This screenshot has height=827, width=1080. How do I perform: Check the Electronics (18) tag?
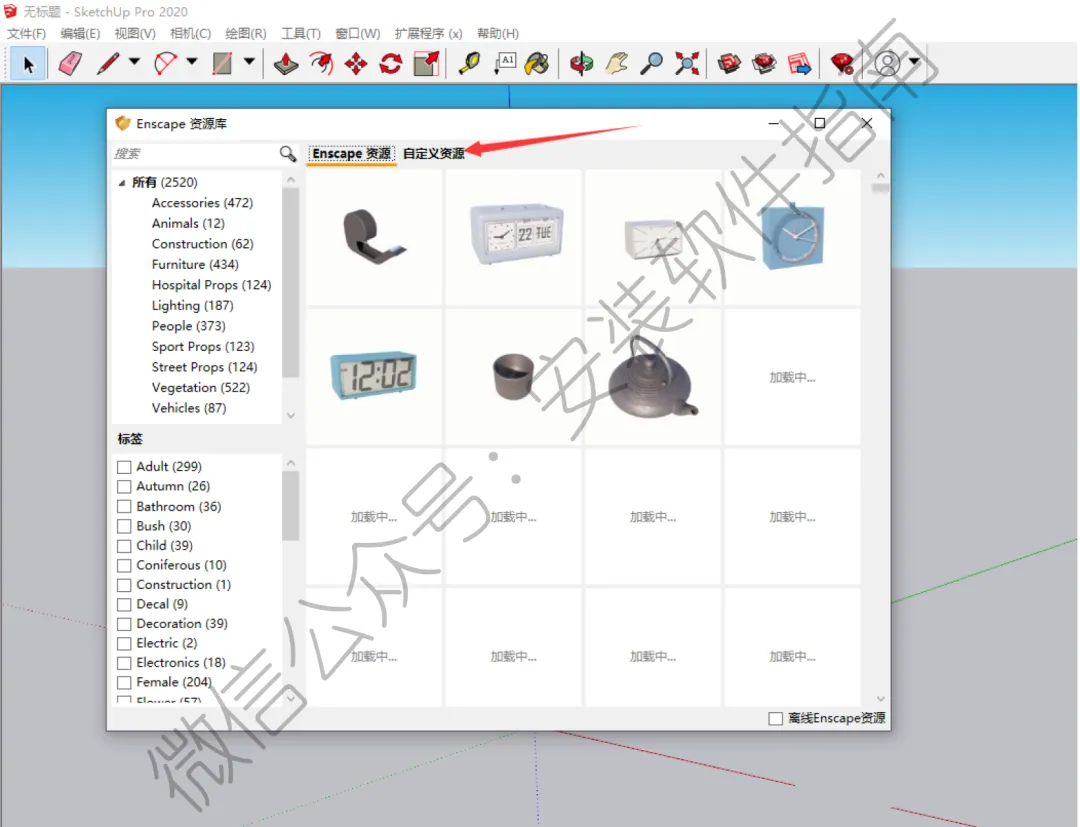coord(124,662)
